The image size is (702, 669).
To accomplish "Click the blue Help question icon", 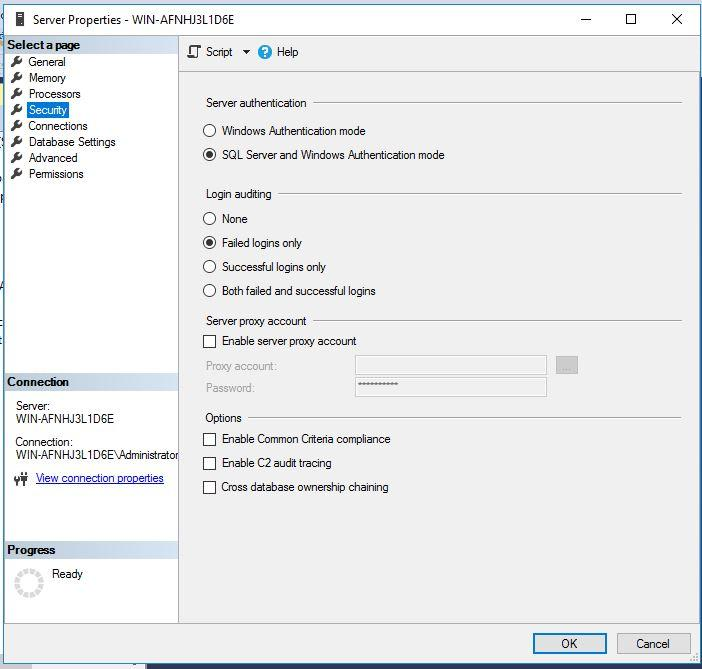I will 265,52.
